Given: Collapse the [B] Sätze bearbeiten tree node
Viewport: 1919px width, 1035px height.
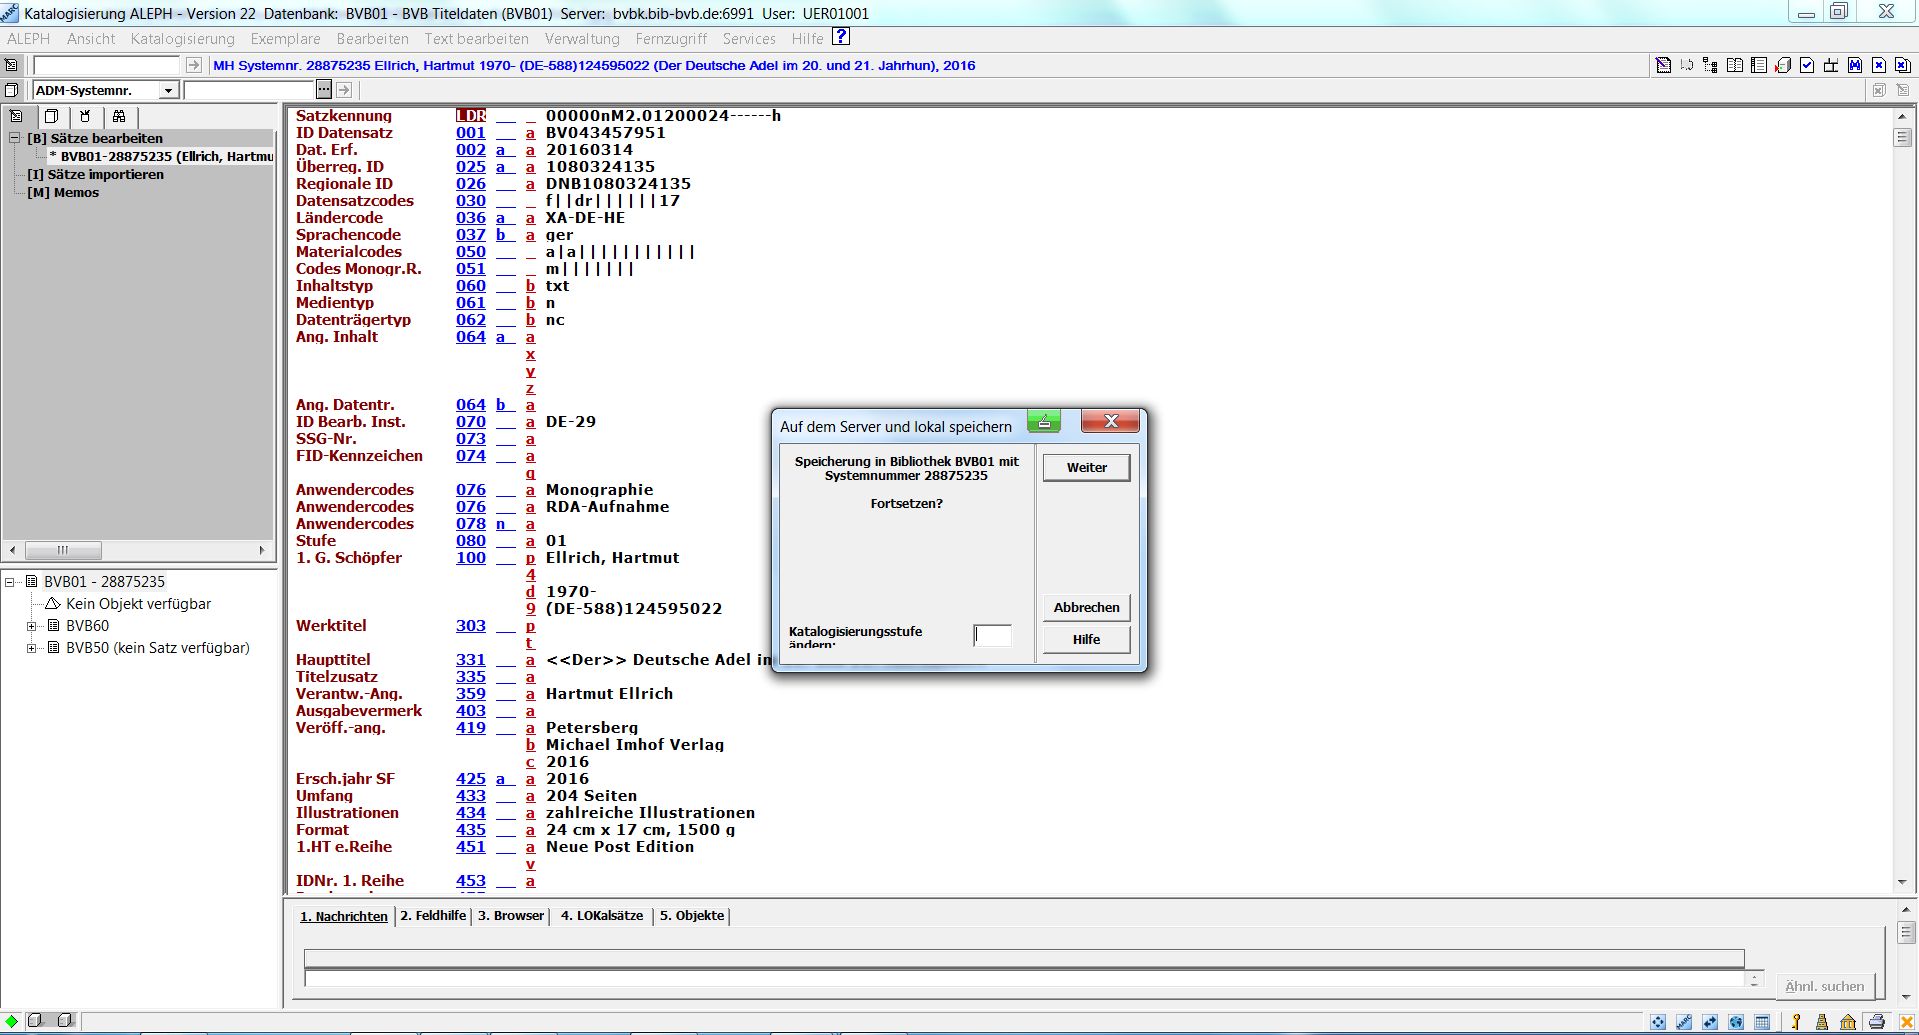Looking at the screenshot, I should pyautogui.click(x=15, y=138).
